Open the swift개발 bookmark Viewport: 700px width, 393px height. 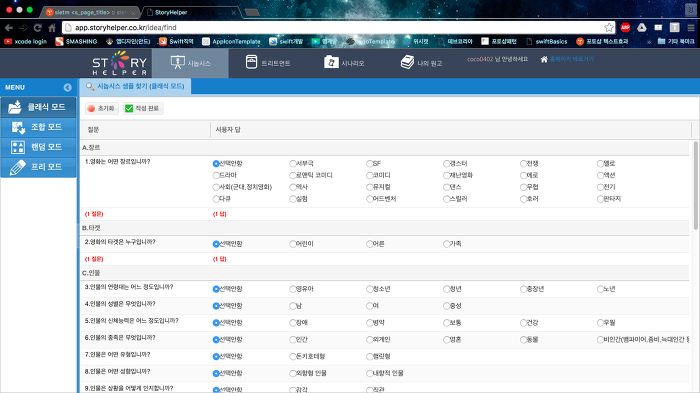(x=286, y=42)
